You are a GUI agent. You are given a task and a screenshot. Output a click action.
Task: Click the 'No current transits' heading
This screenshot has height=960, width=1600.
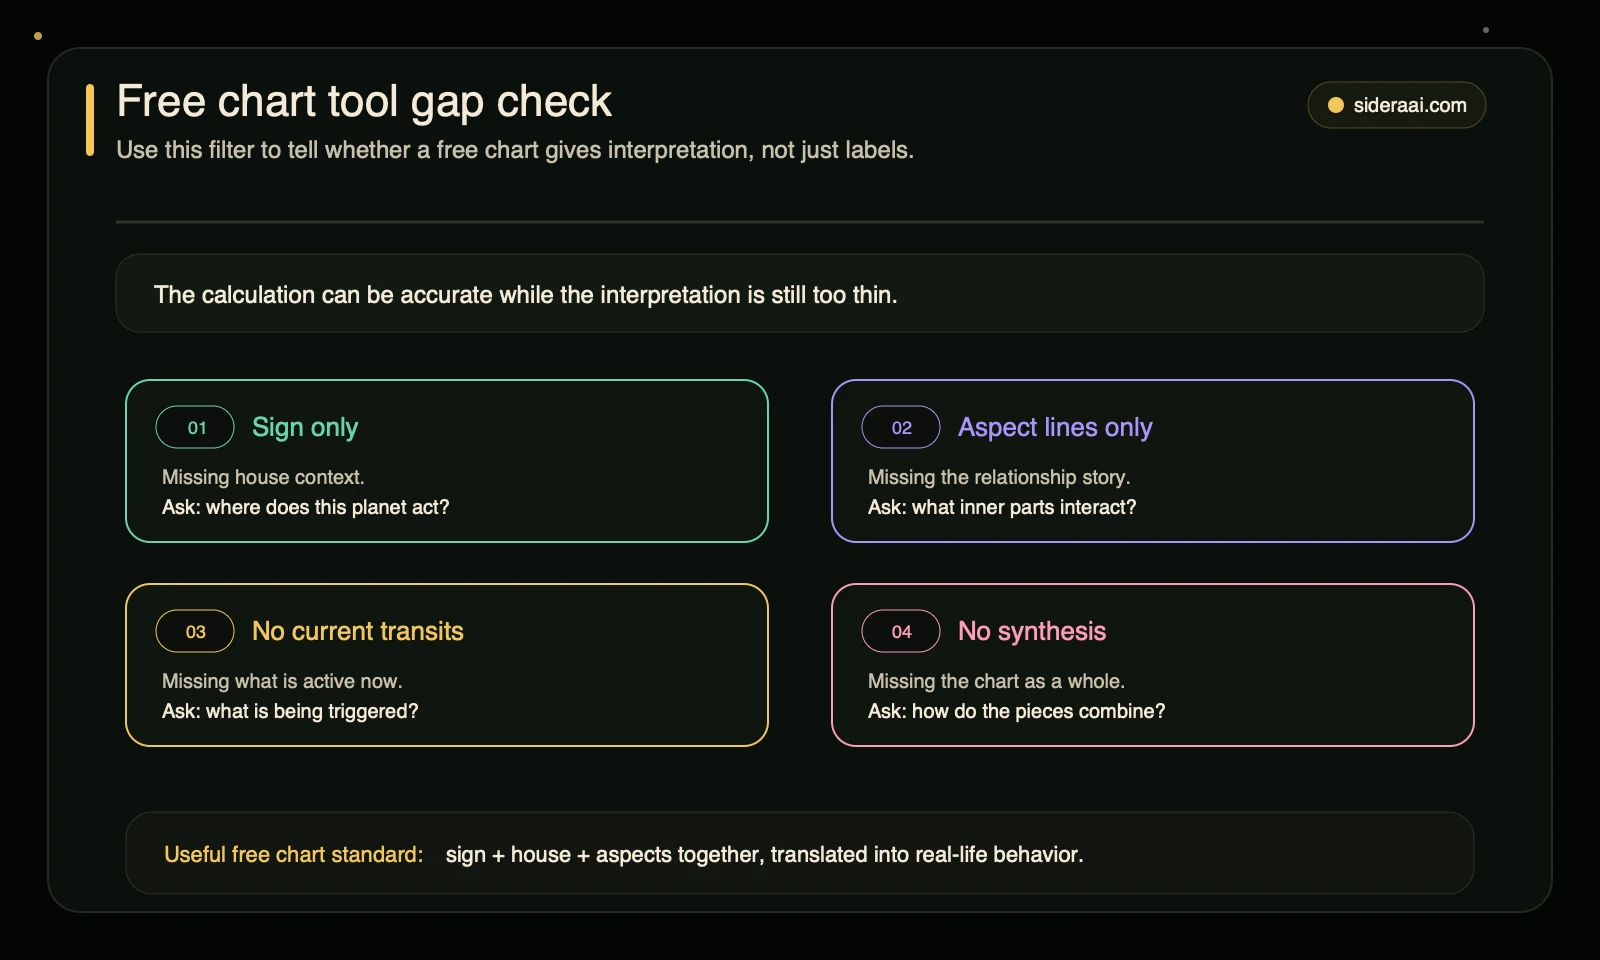click(358, 632)
